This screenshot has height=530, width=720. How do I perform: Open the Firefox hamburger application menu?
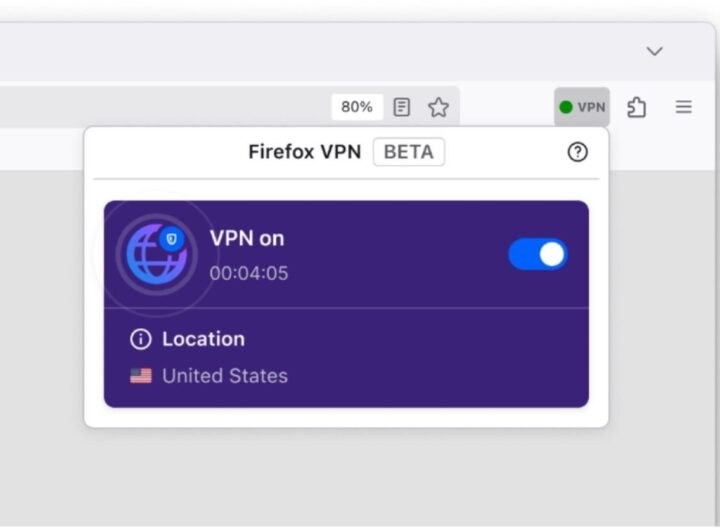[x=684, y=107]
